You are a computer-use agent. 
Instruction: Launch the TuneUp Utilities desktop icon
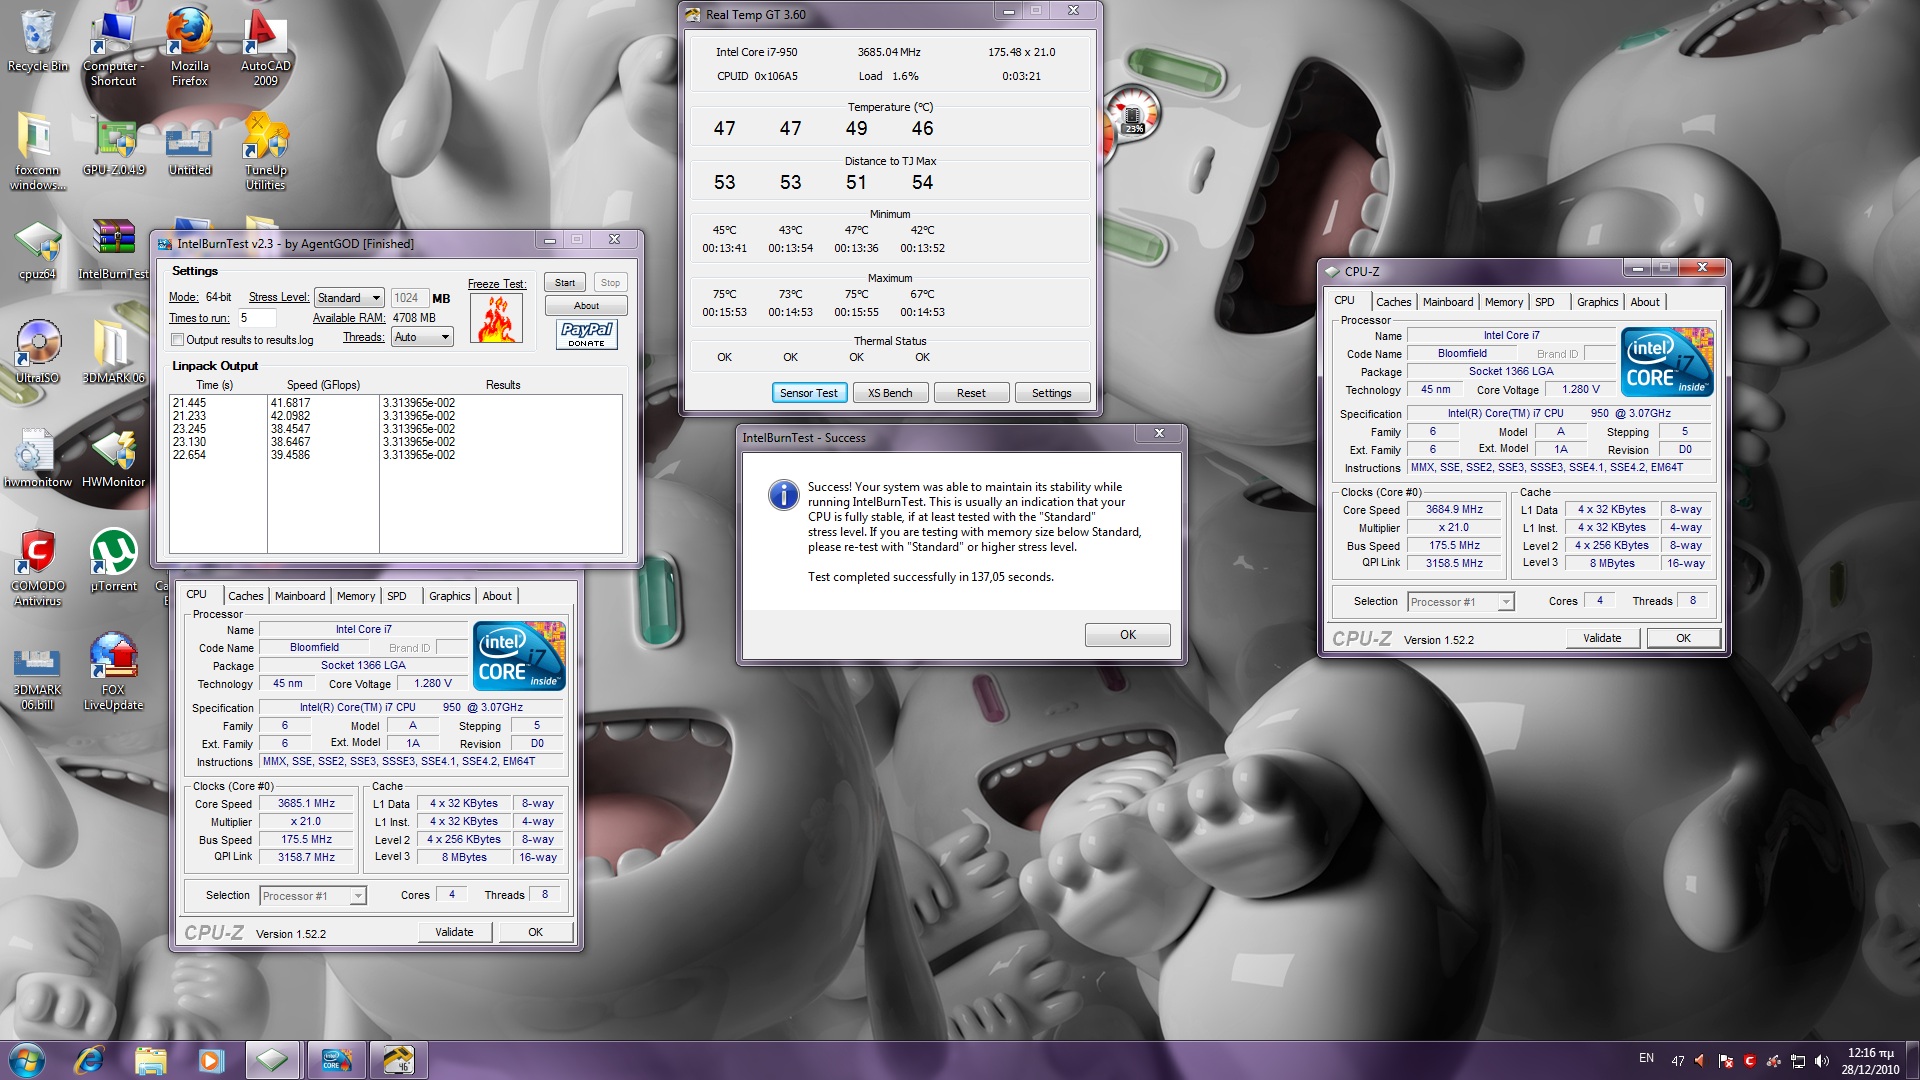[x=265, y=150]
